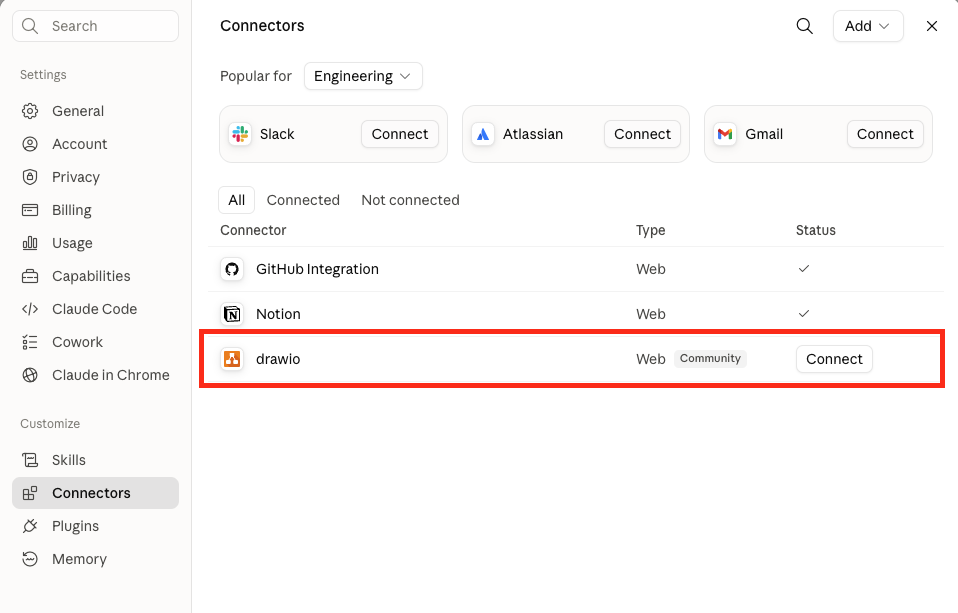Image resolution: width=958 pixels, height=613 pixels.
Task: Click the GitHub Integration octocat icon
Action: click(232, 269)
